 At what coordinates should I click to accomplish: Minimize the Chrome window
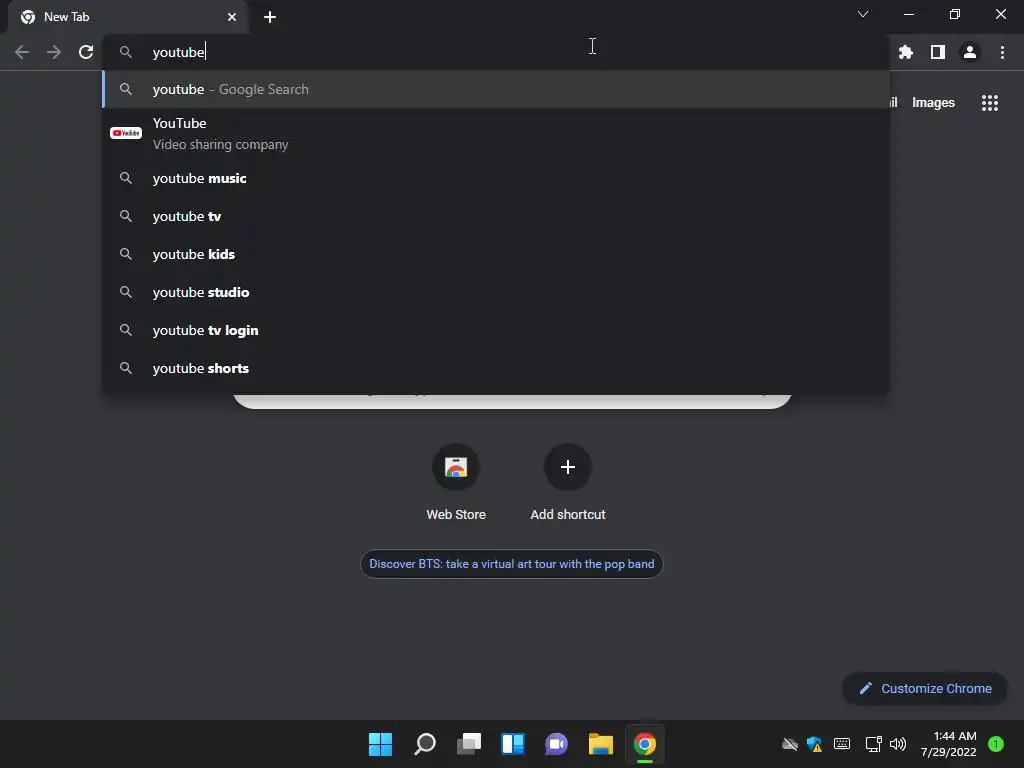(908, 14)
